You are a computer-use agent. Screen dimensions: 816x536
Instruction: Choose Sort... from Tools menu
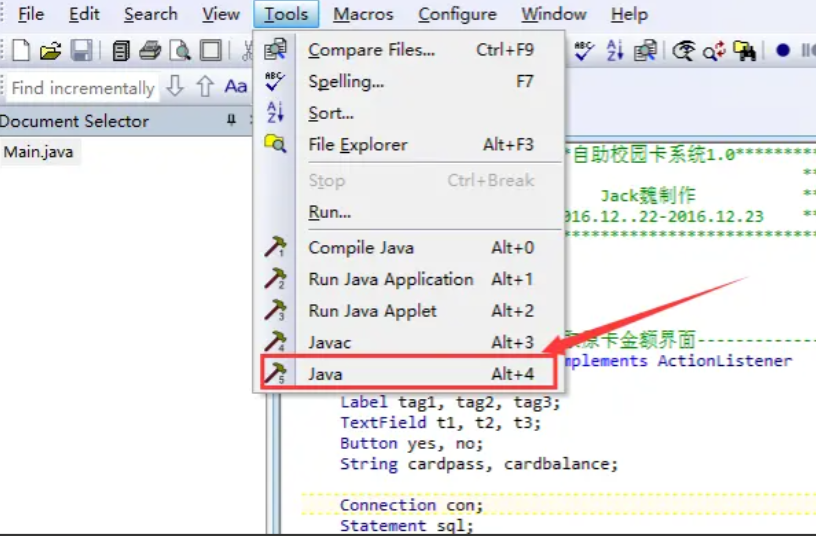point(408,113)
